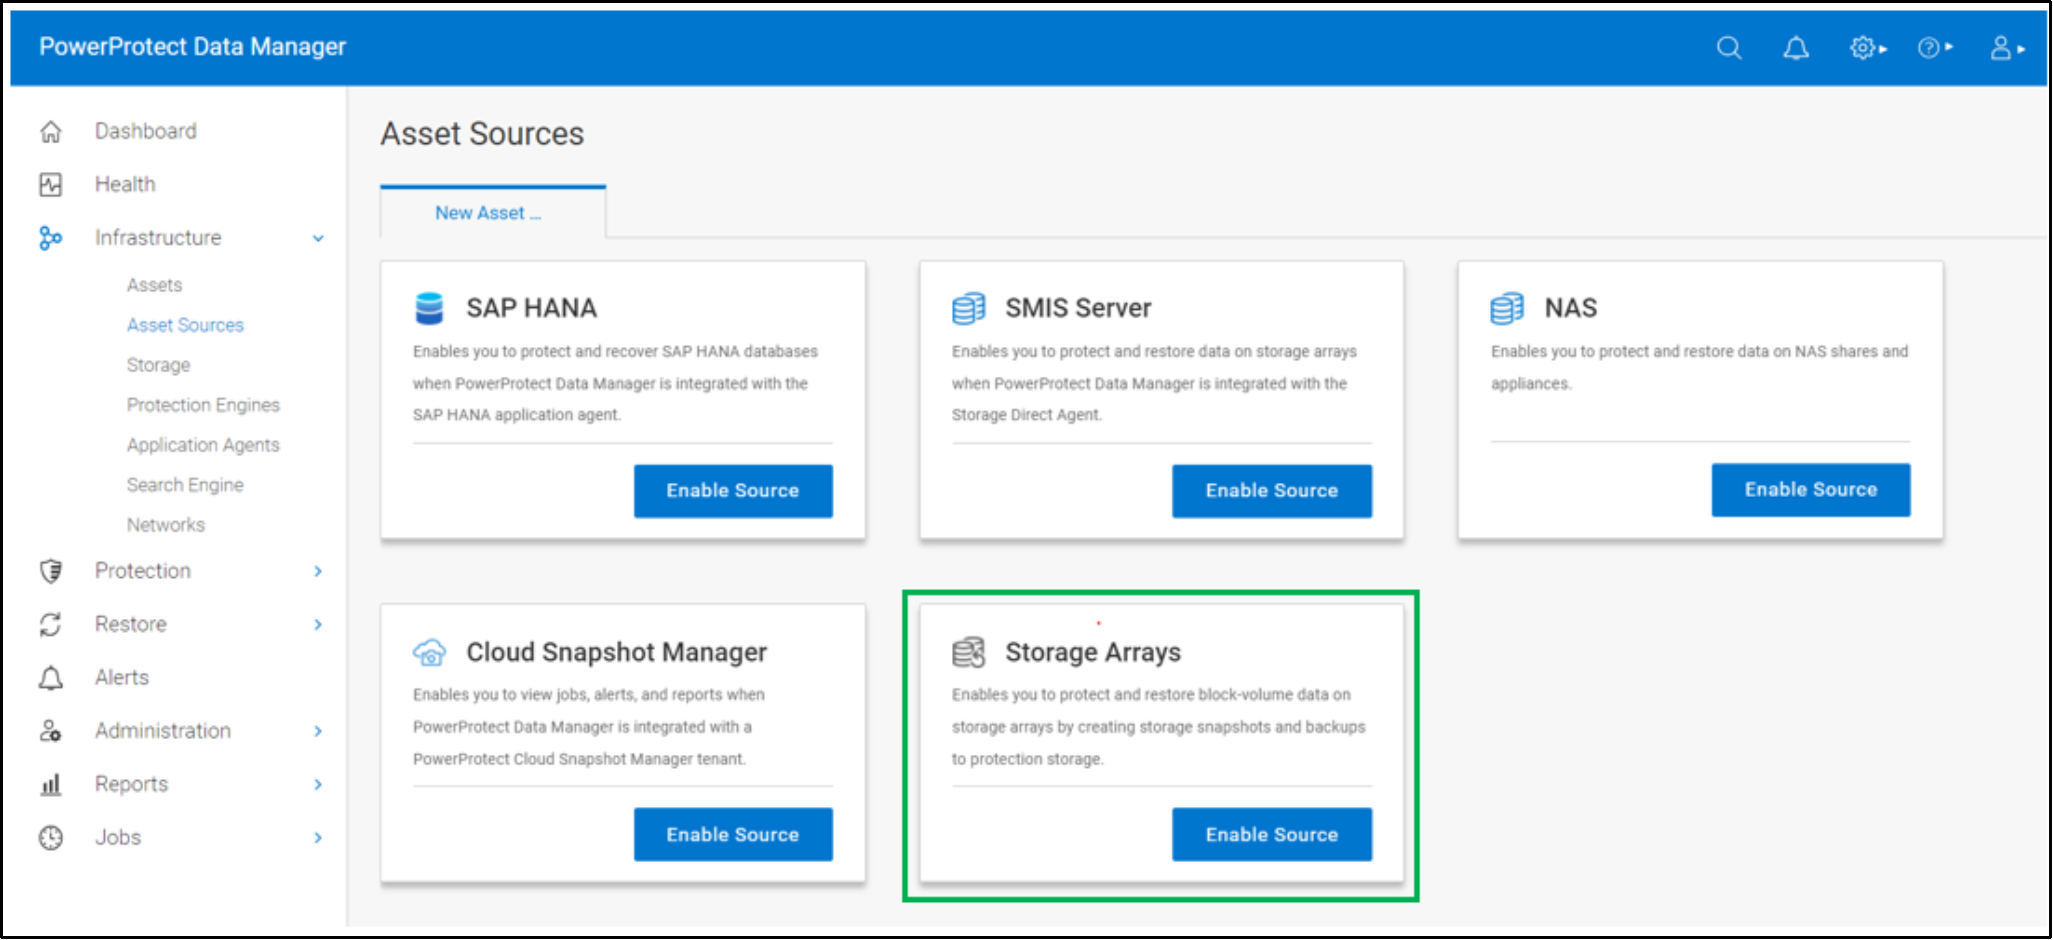Open the Restore menu label
The height and width of the screenshot is (940, 2053).
coord(131,624)
